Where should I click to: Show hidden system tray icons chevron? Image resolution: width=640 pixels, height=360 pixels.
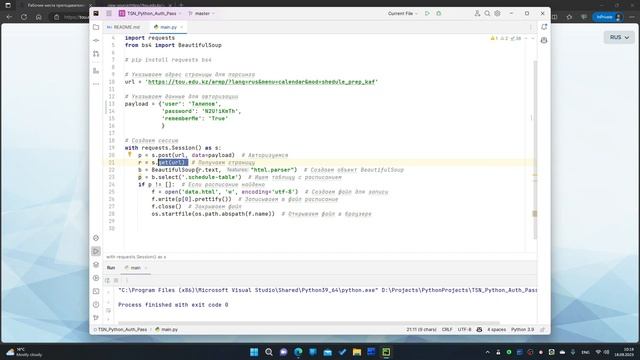coord(487,352)
